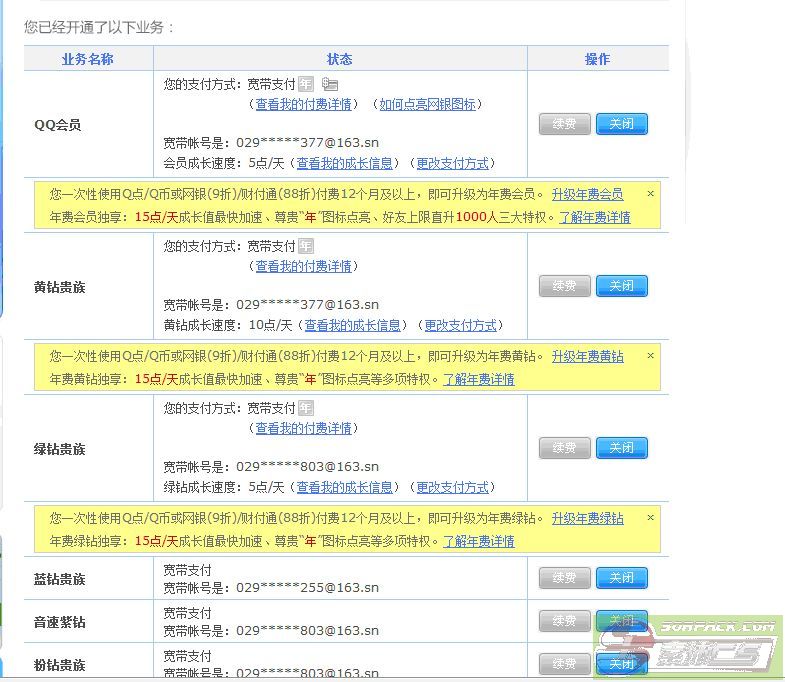Screen dimensions: 785x682
Task: View 查看我的成长信息 link for 黄钻贵族
Action: (x=352, y=325)
